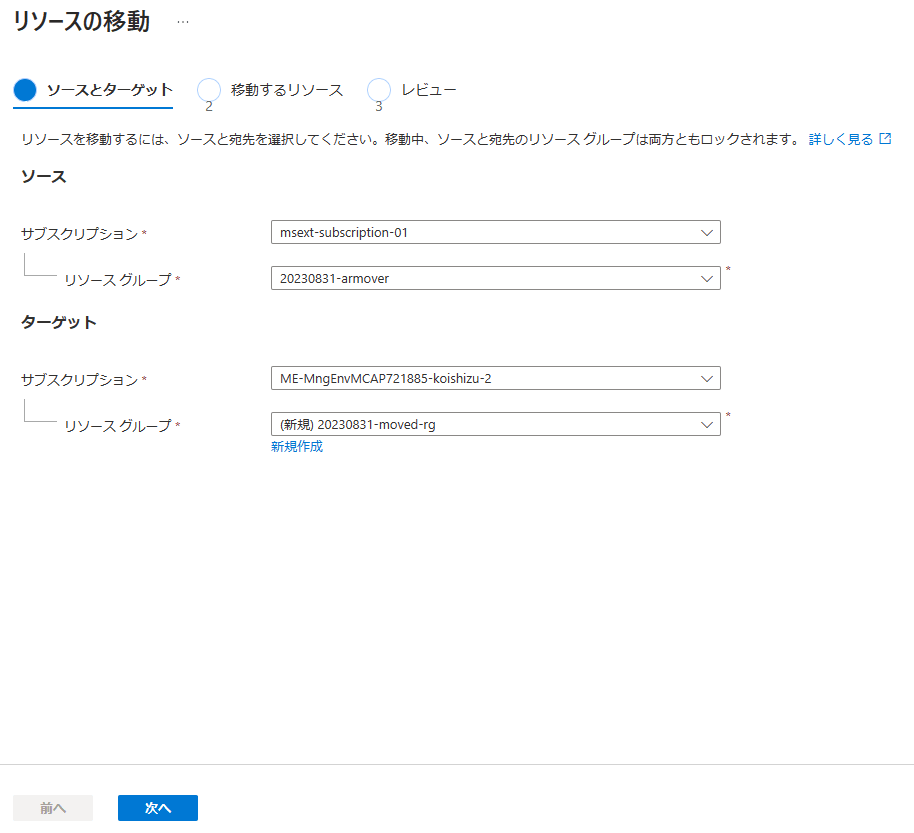Click the ターゲット section heading
Image resolution: width=914 pixels, height=833 pixels.
click(59, 322)
